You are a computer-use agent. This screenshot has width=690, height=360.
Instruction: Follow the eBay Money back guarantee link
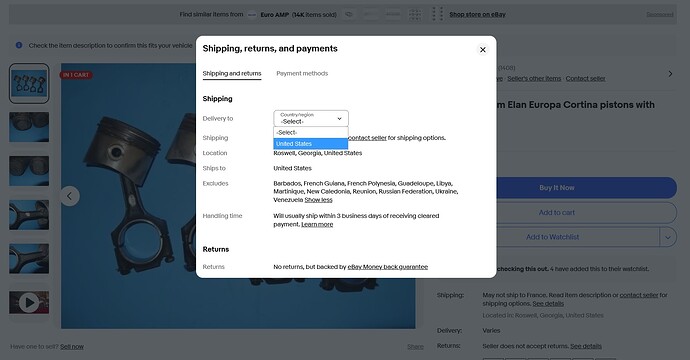387,267
